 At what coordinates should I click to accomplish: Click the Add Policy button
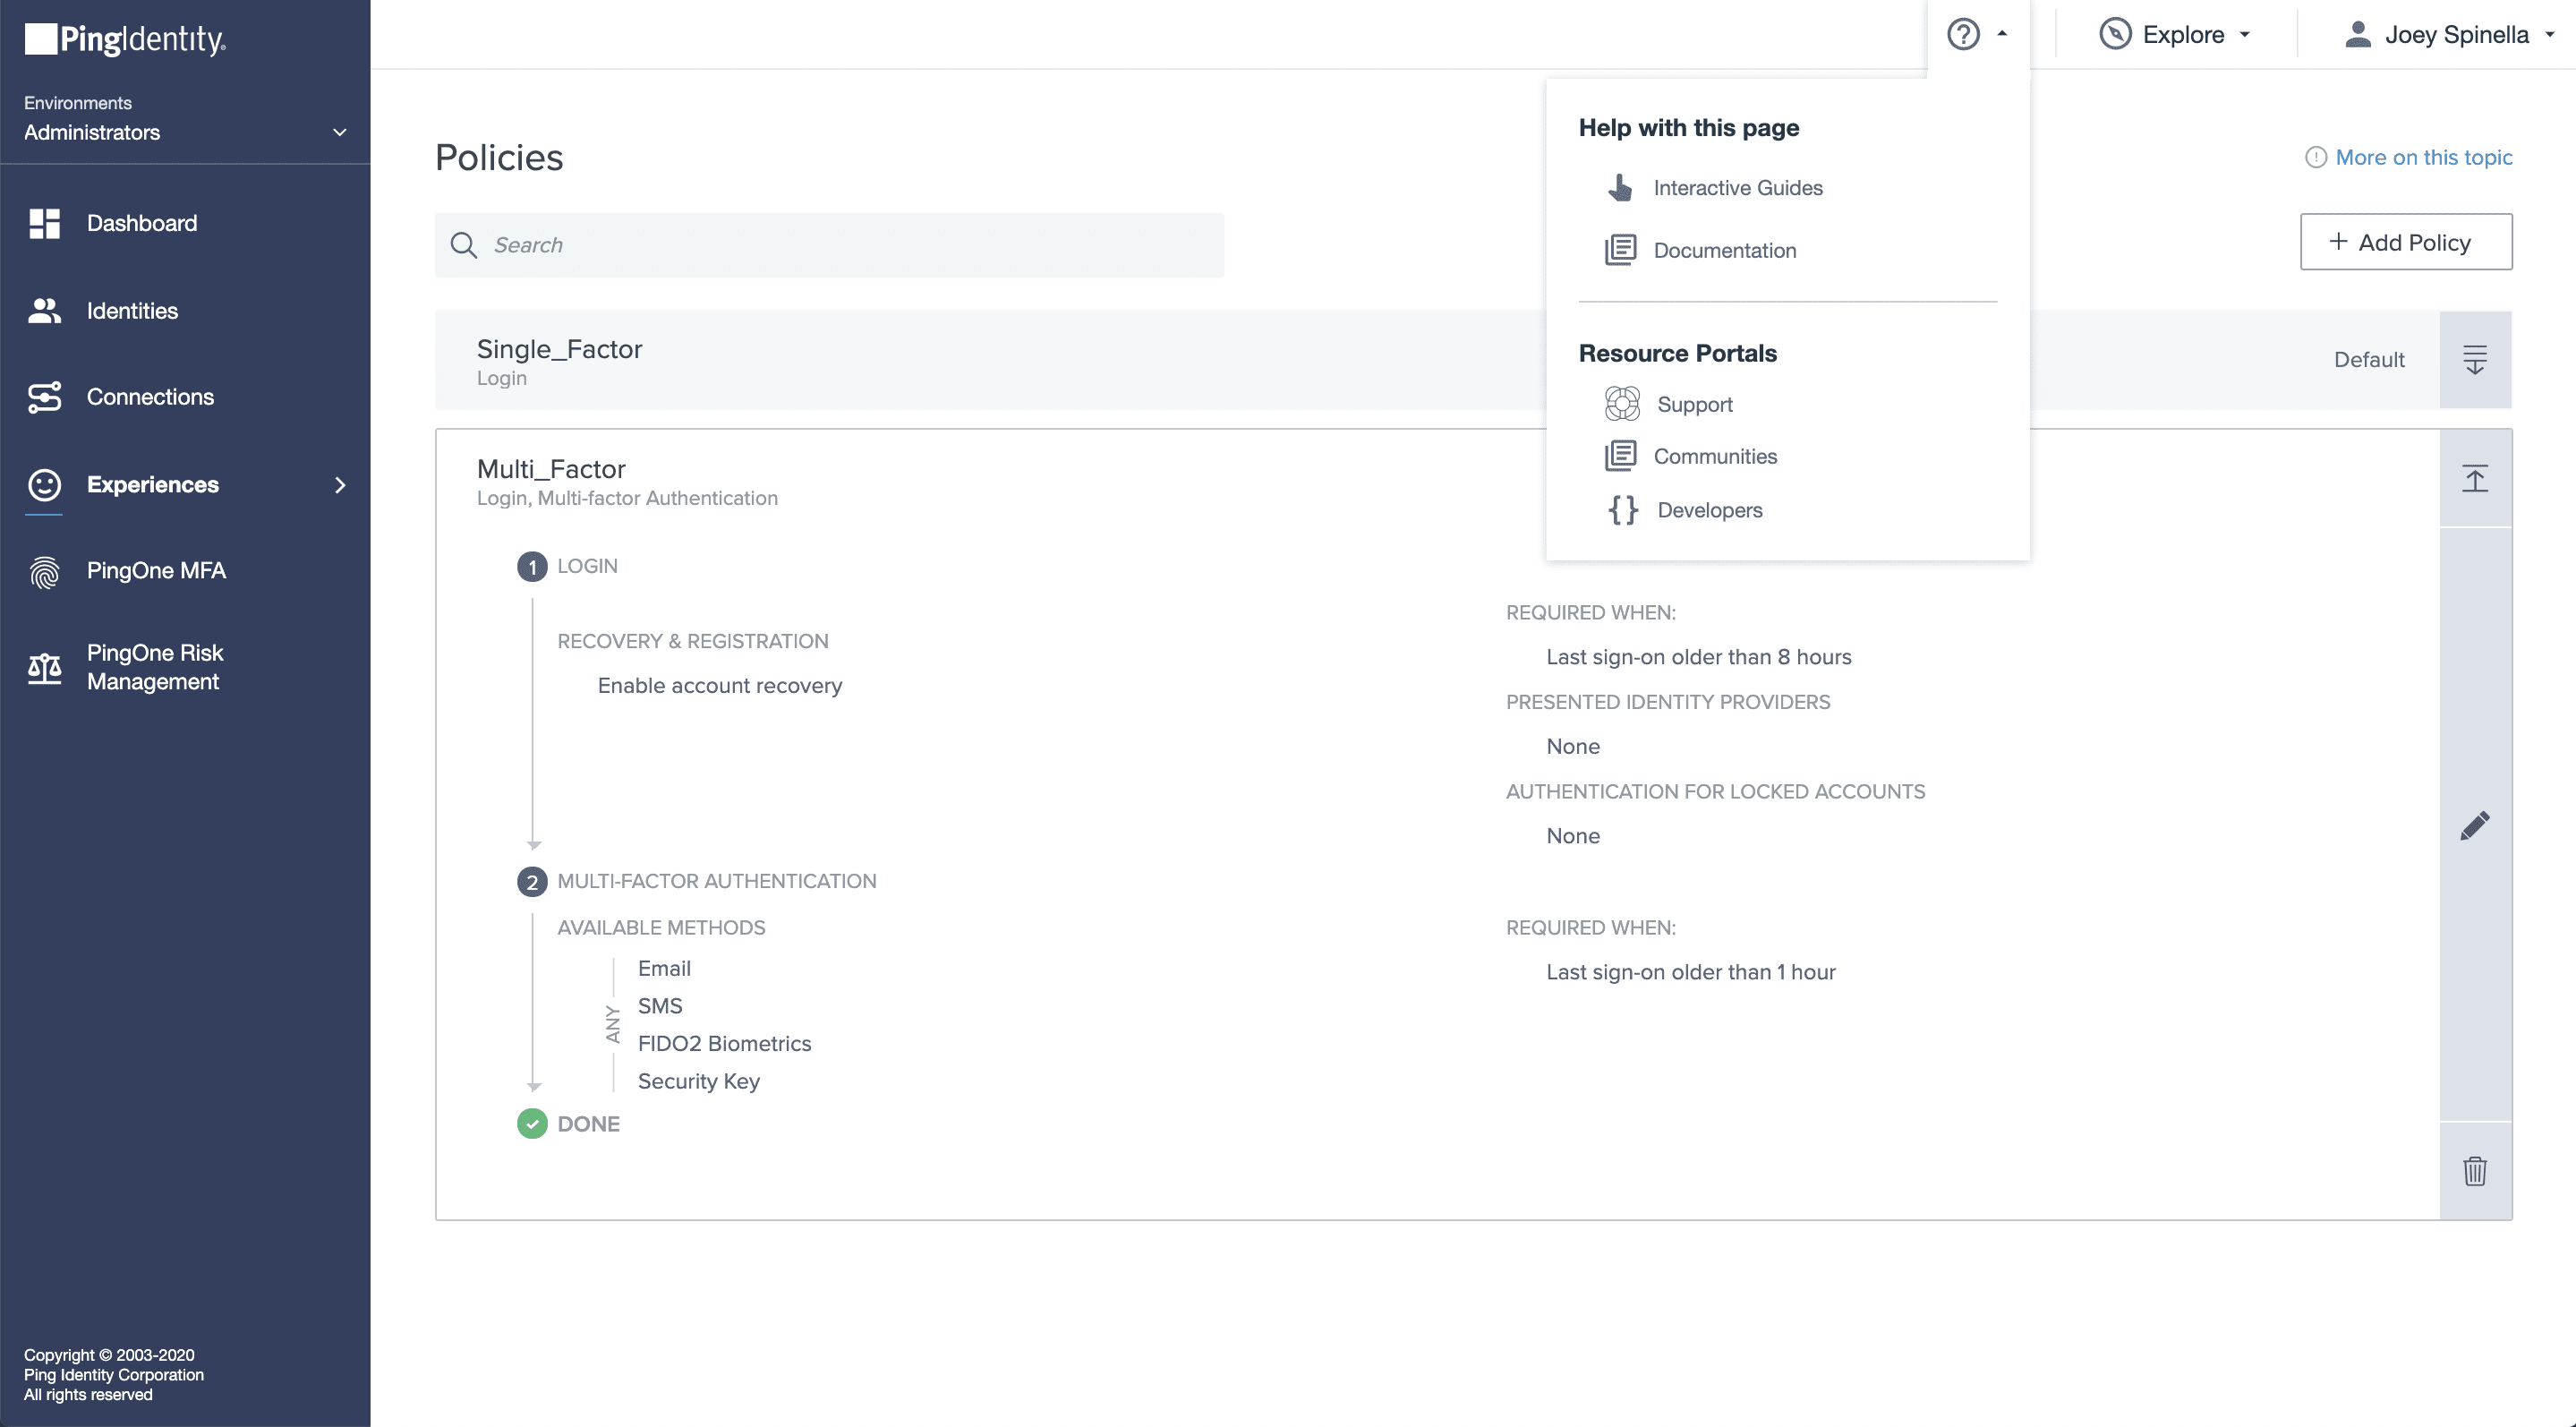pyautogui.click(x=2406, y=242)
